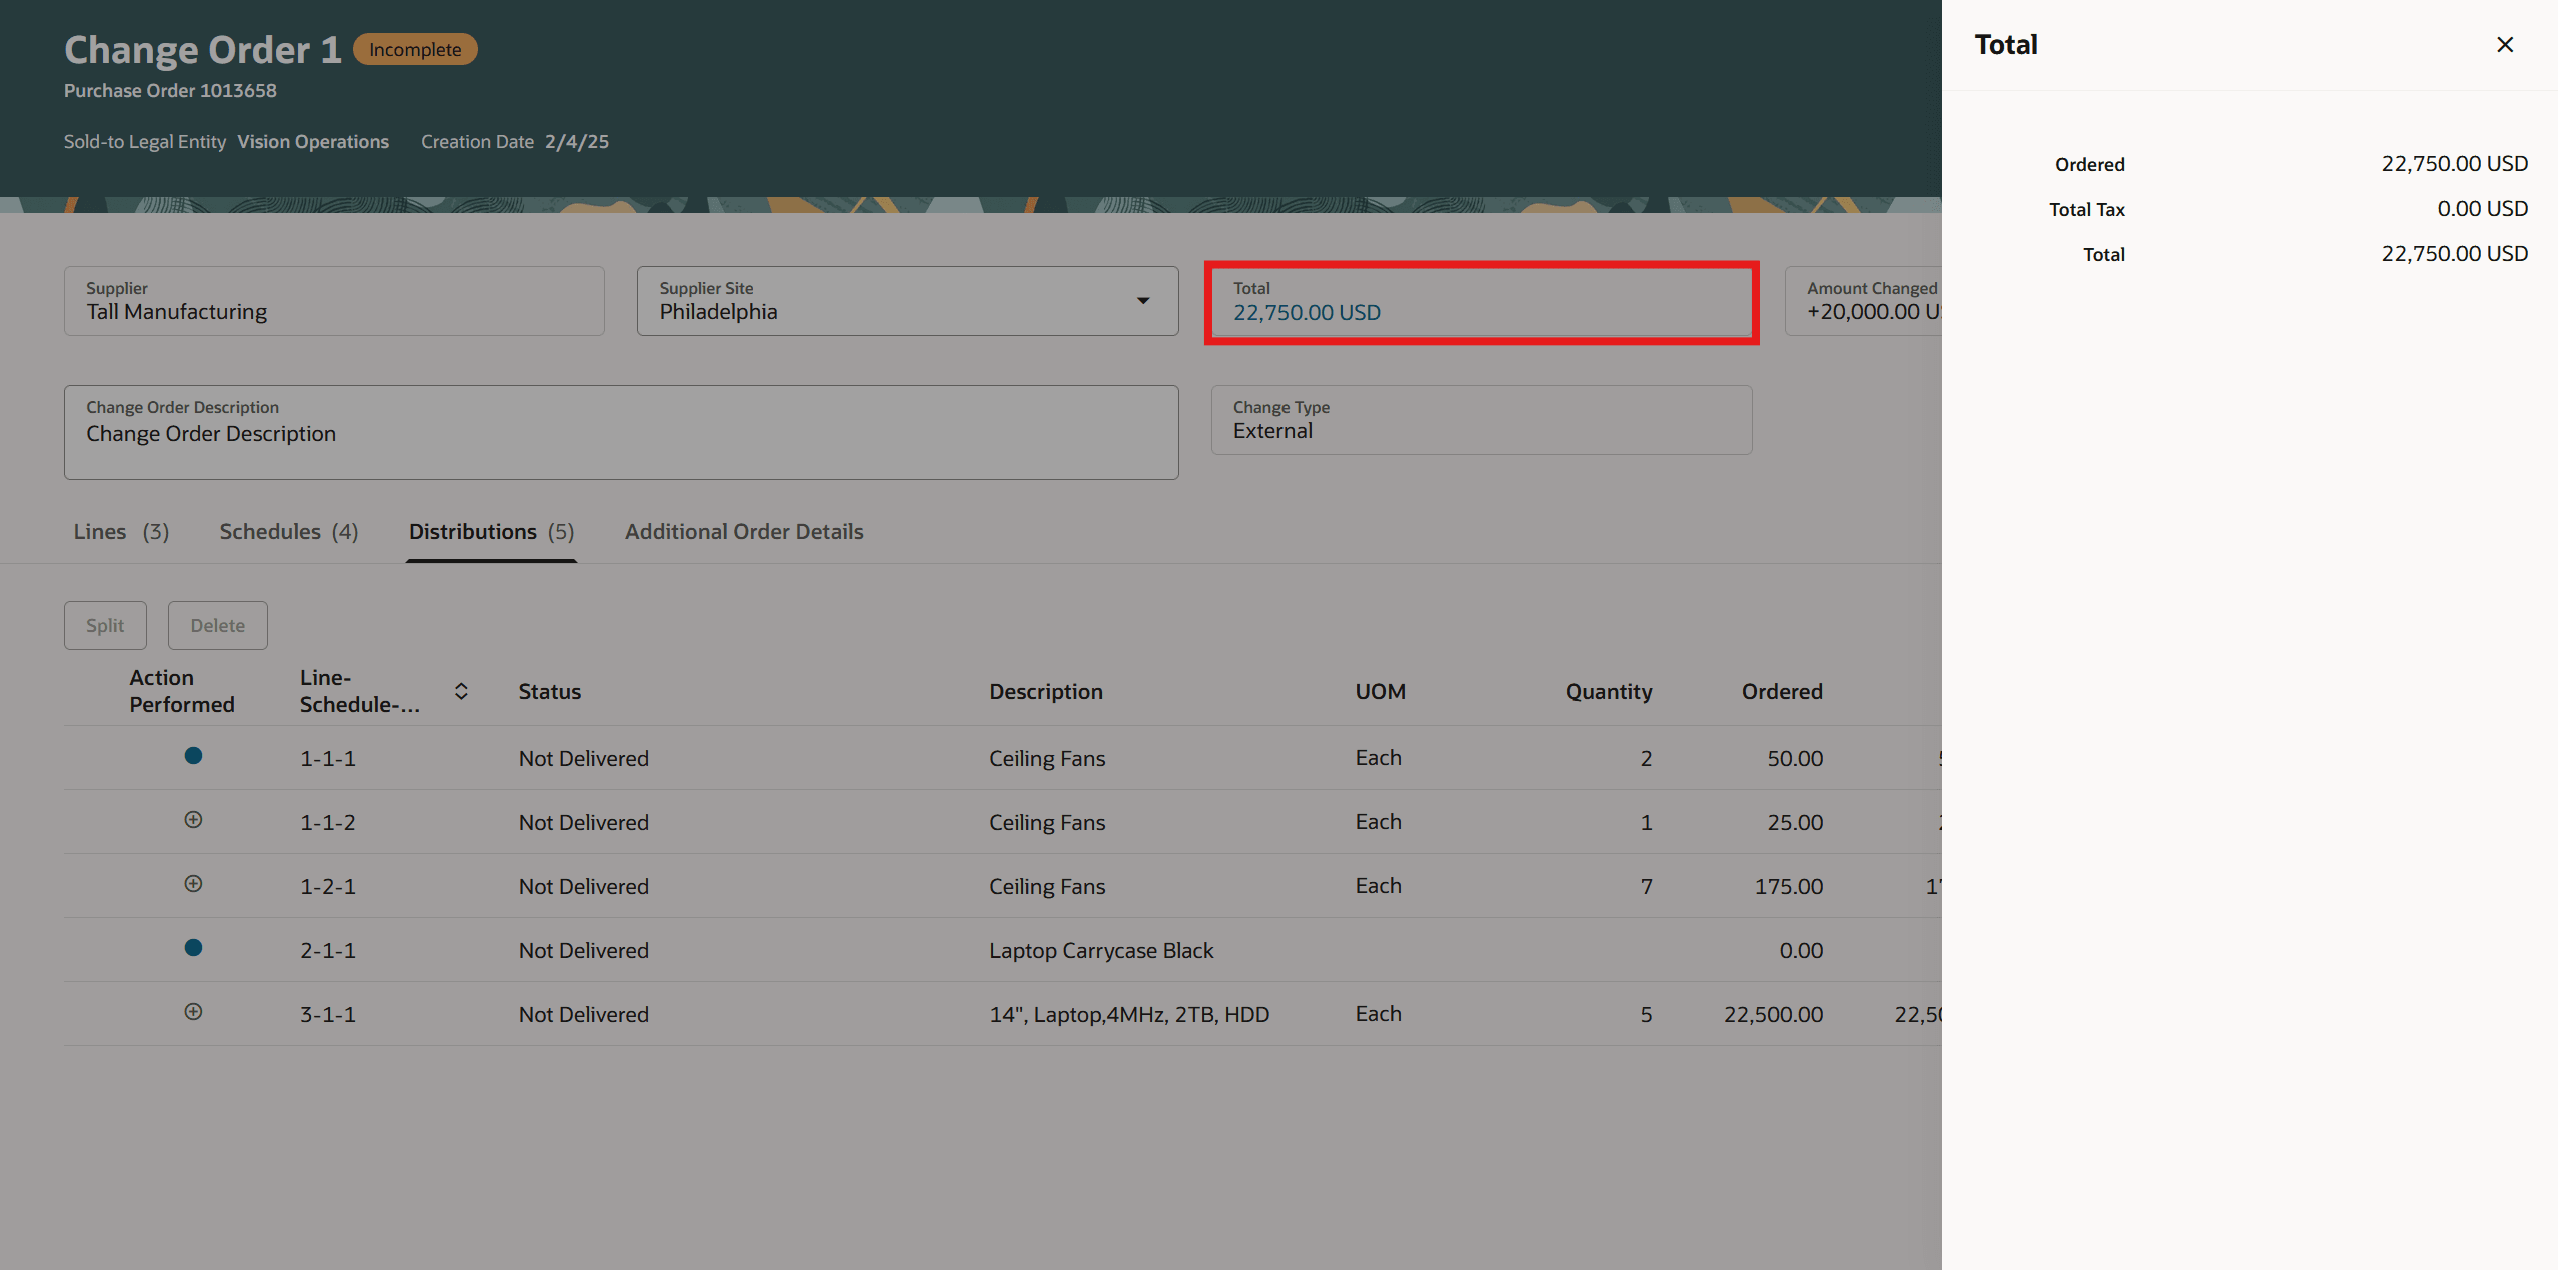This screenshot has height=1270, width=2558.
Task: Click the Incomplete status badge
Action: tap(414, 50)
